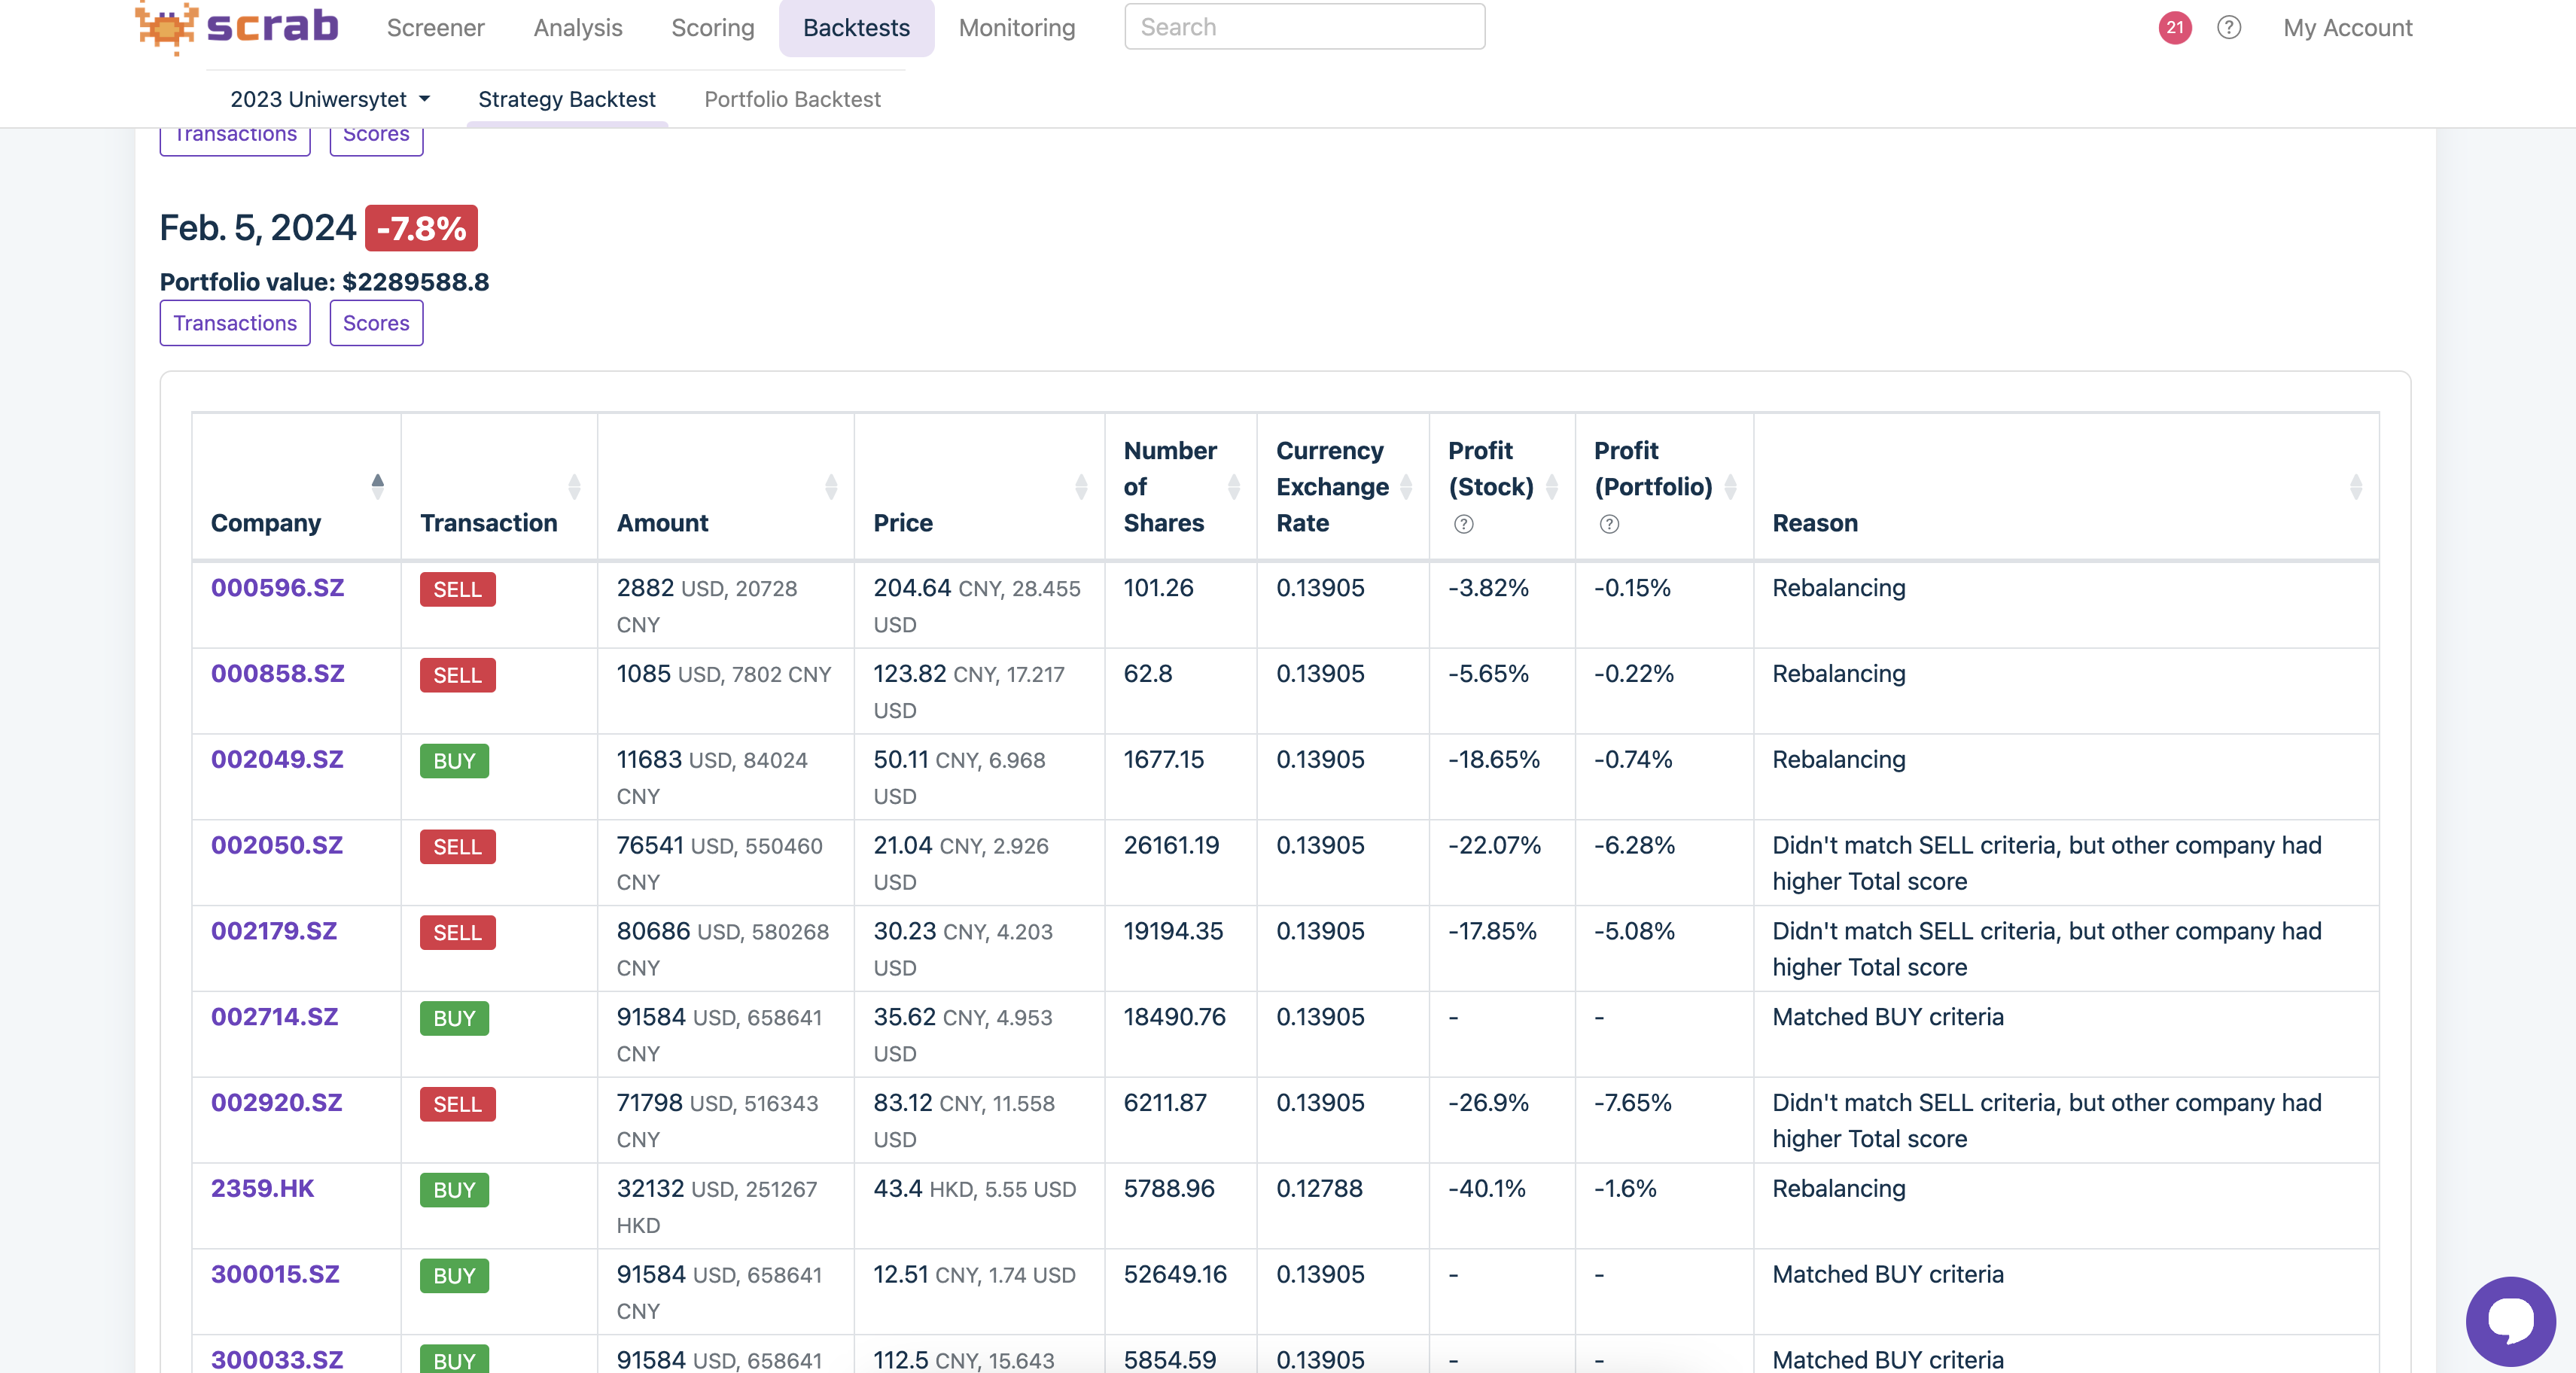Sort table by Price column arrows

click(1080, 487)
